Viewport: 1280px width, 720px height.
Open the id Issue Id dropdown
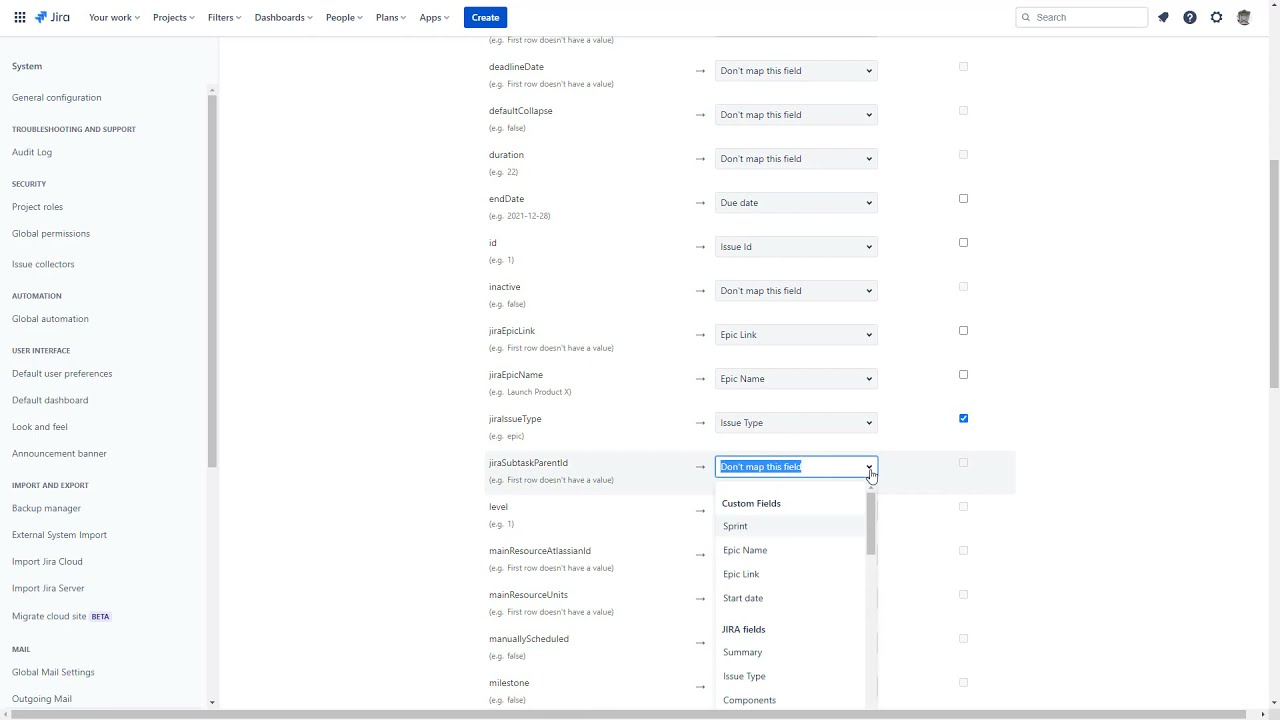tap(796, 247)
